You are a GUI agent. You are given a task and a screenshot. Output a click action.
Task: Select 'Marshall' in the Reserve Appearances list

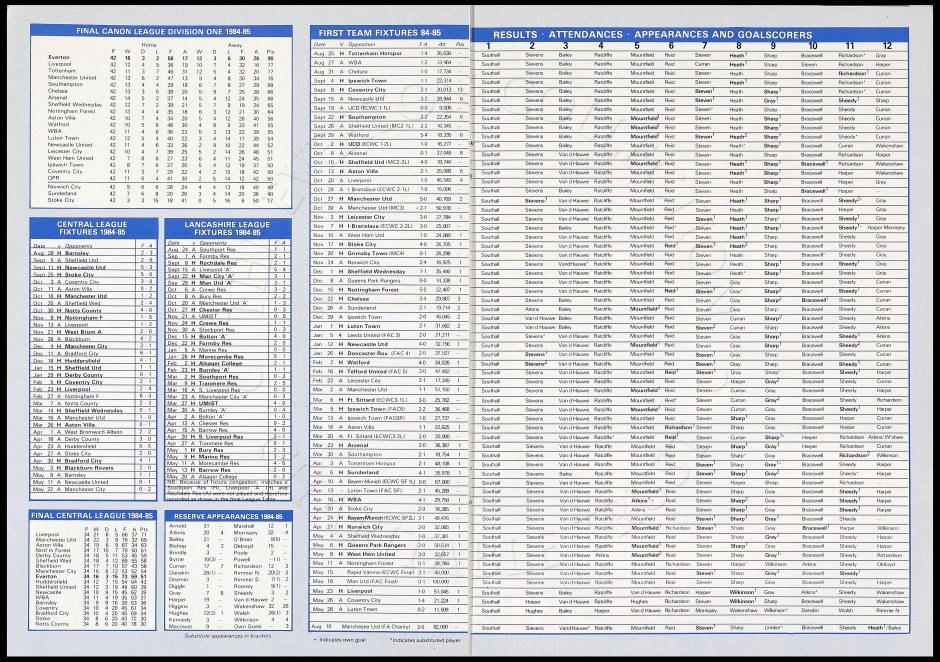(243, 526)
